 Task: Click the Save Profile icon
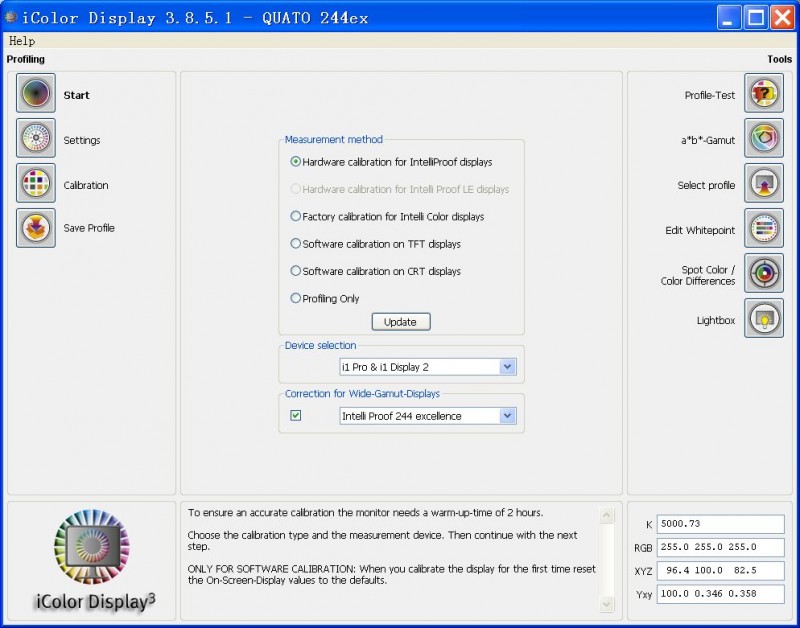(x=36, y=228)
